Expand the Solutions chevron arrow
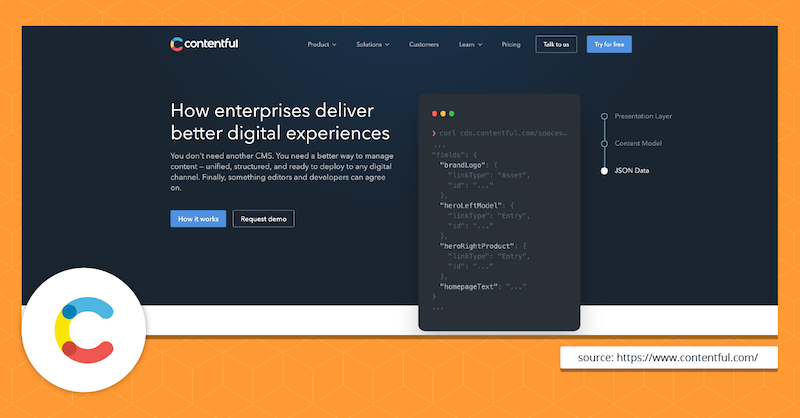The image size is (800, 418). [387, 45]
